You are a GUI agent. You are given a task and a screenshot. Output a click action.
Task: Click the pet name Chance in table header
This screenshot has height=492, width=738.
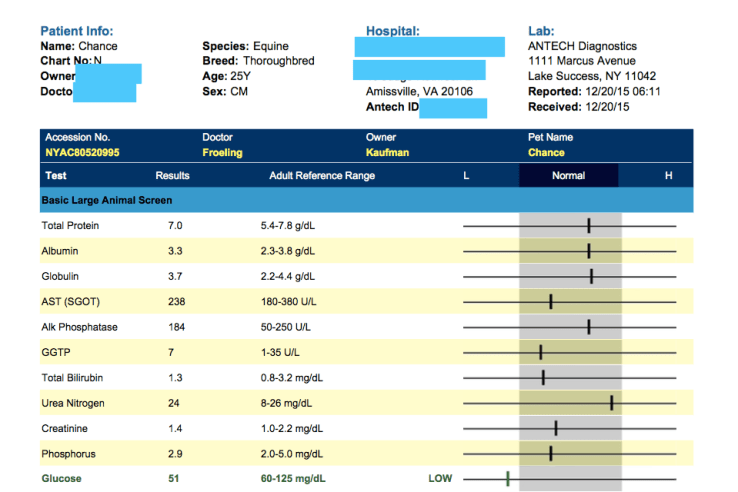(x=546, y=153)
